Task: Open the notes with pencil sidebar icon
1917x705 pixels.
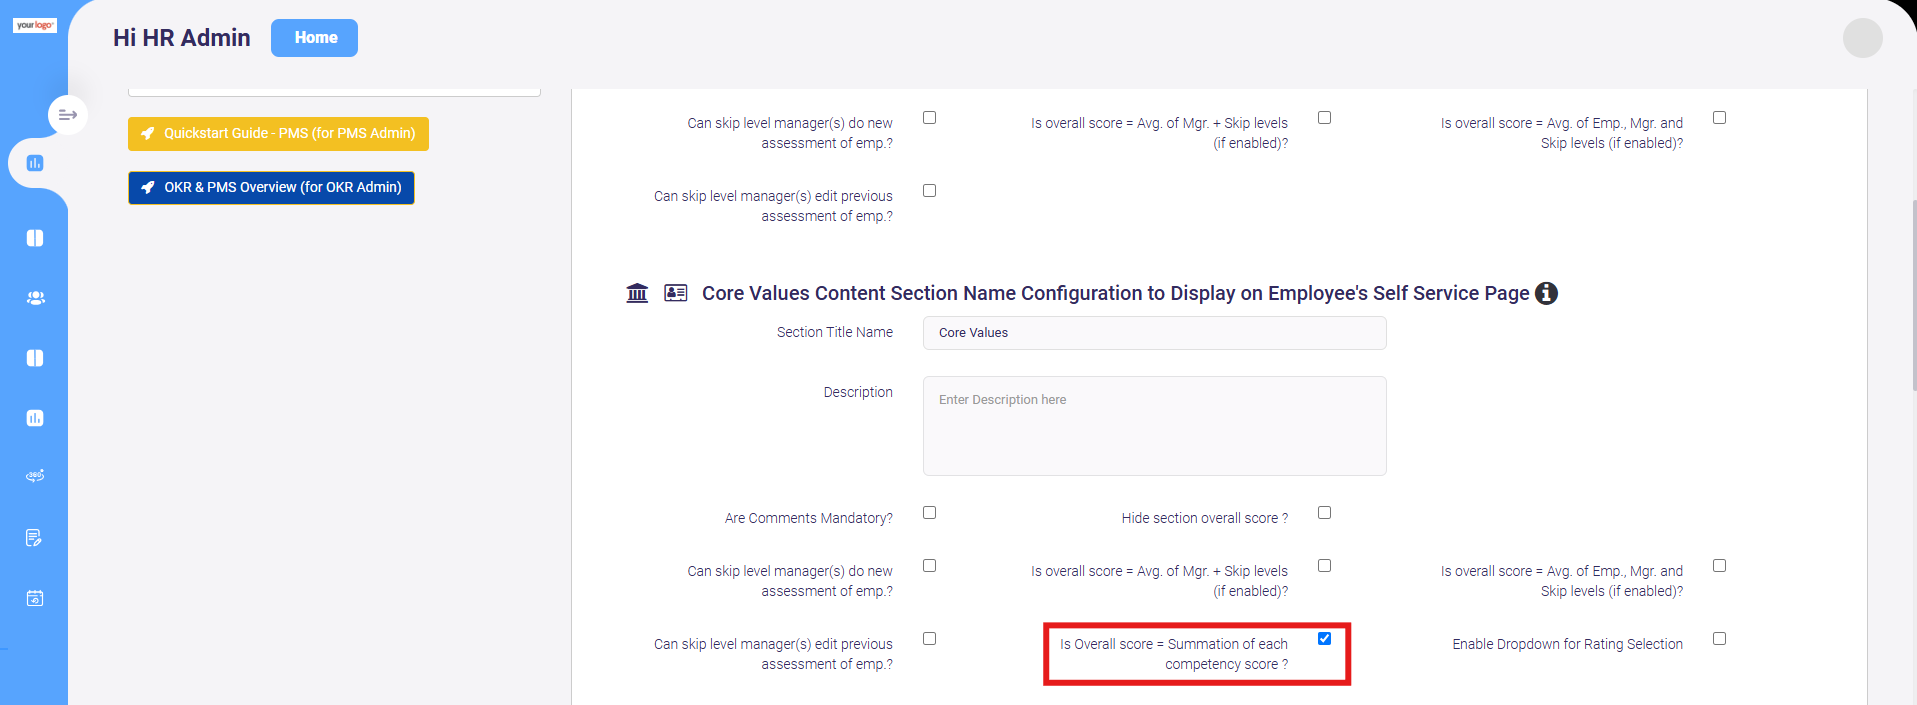Action: pyautogui.click(x=34, y=538)
